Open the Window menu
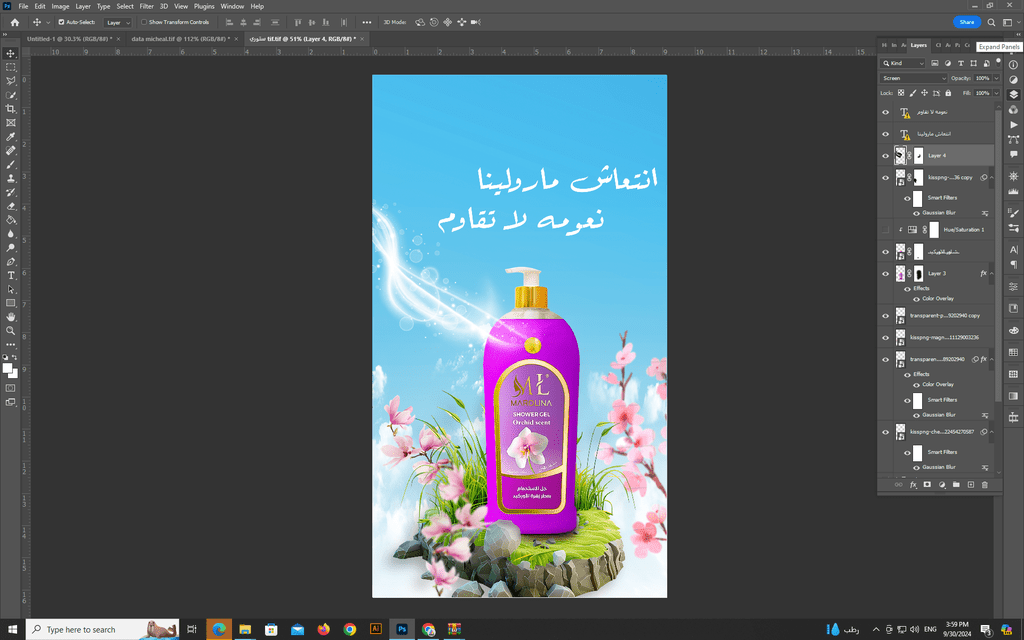Viewport: 1024px width, 640px height. tap(232, 7)
